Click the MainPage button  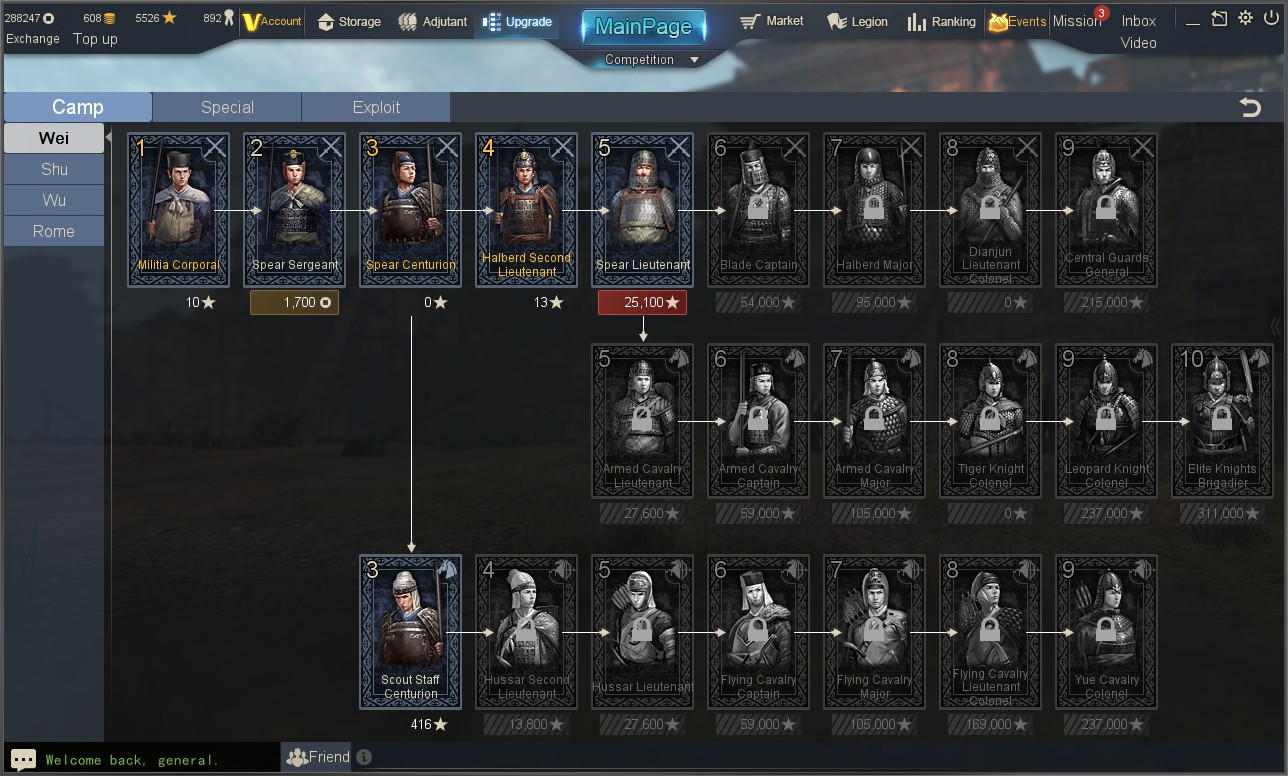click(x=644, y=27)
